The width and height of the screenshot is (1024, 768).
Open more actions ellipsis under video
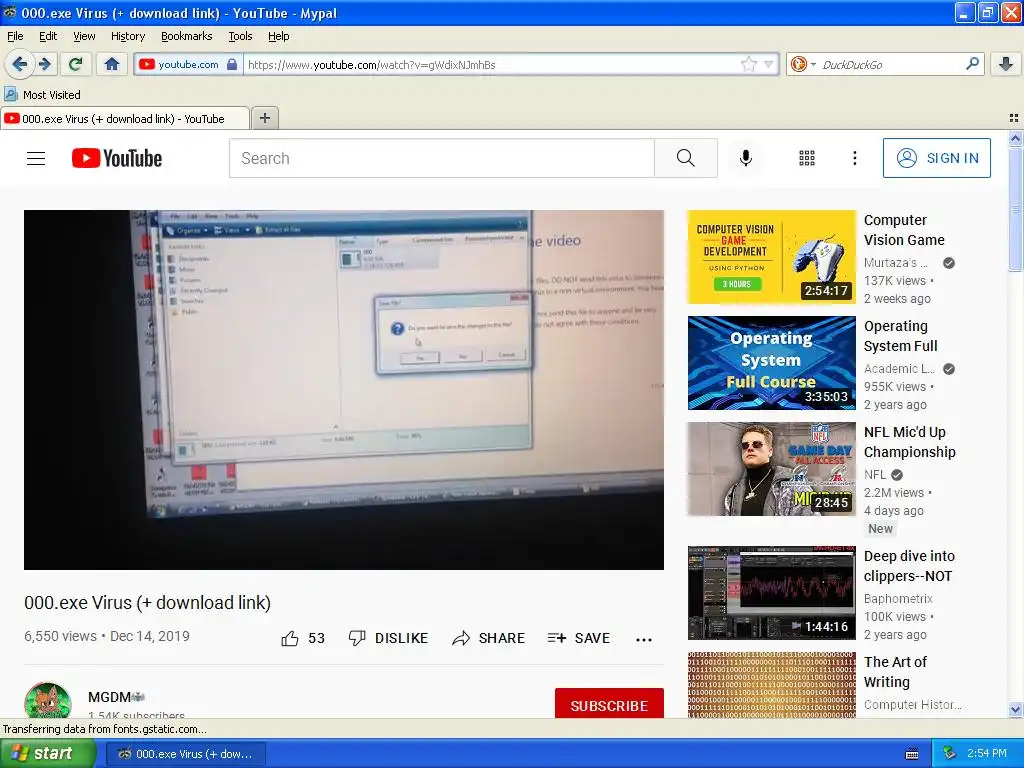point(644,639)
